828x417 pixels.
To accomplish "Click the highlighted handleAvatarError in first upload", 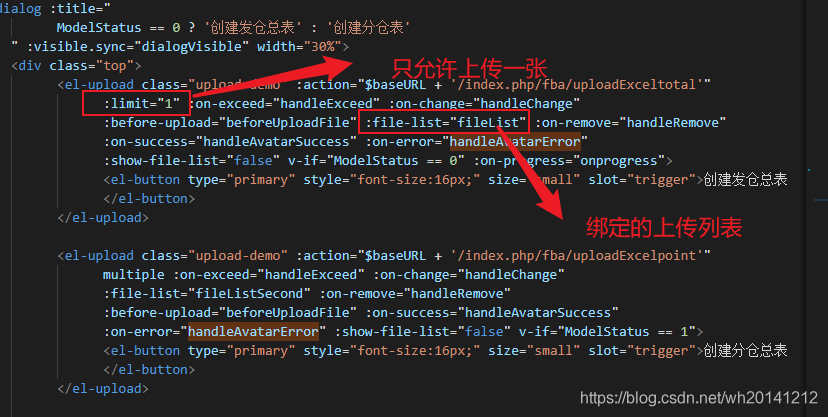I will (x=515, y=141).
